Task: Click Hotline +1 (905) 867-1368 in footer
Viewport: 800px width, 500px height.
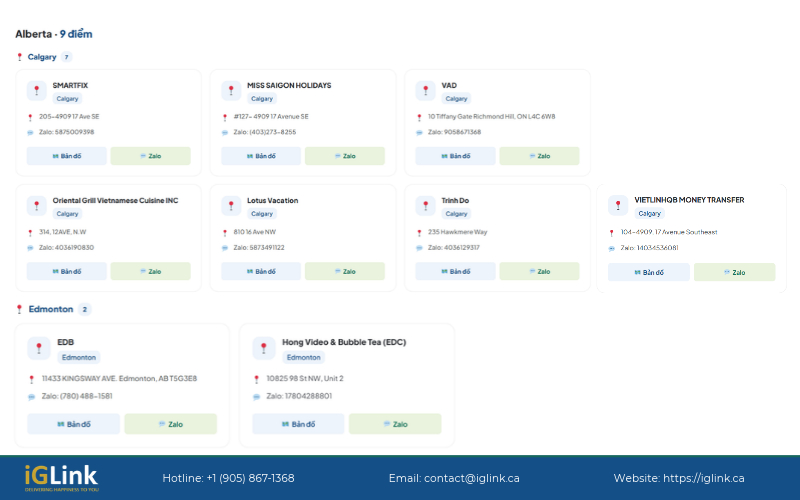Action: coord(228,478)
